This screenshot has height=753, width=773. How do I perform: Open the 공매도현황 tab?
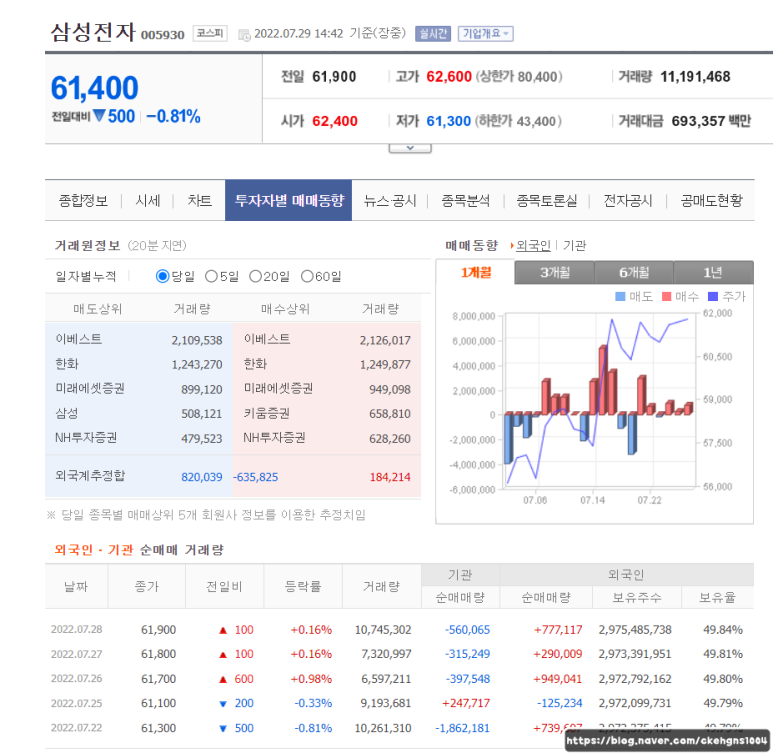[x=711, y=201]
